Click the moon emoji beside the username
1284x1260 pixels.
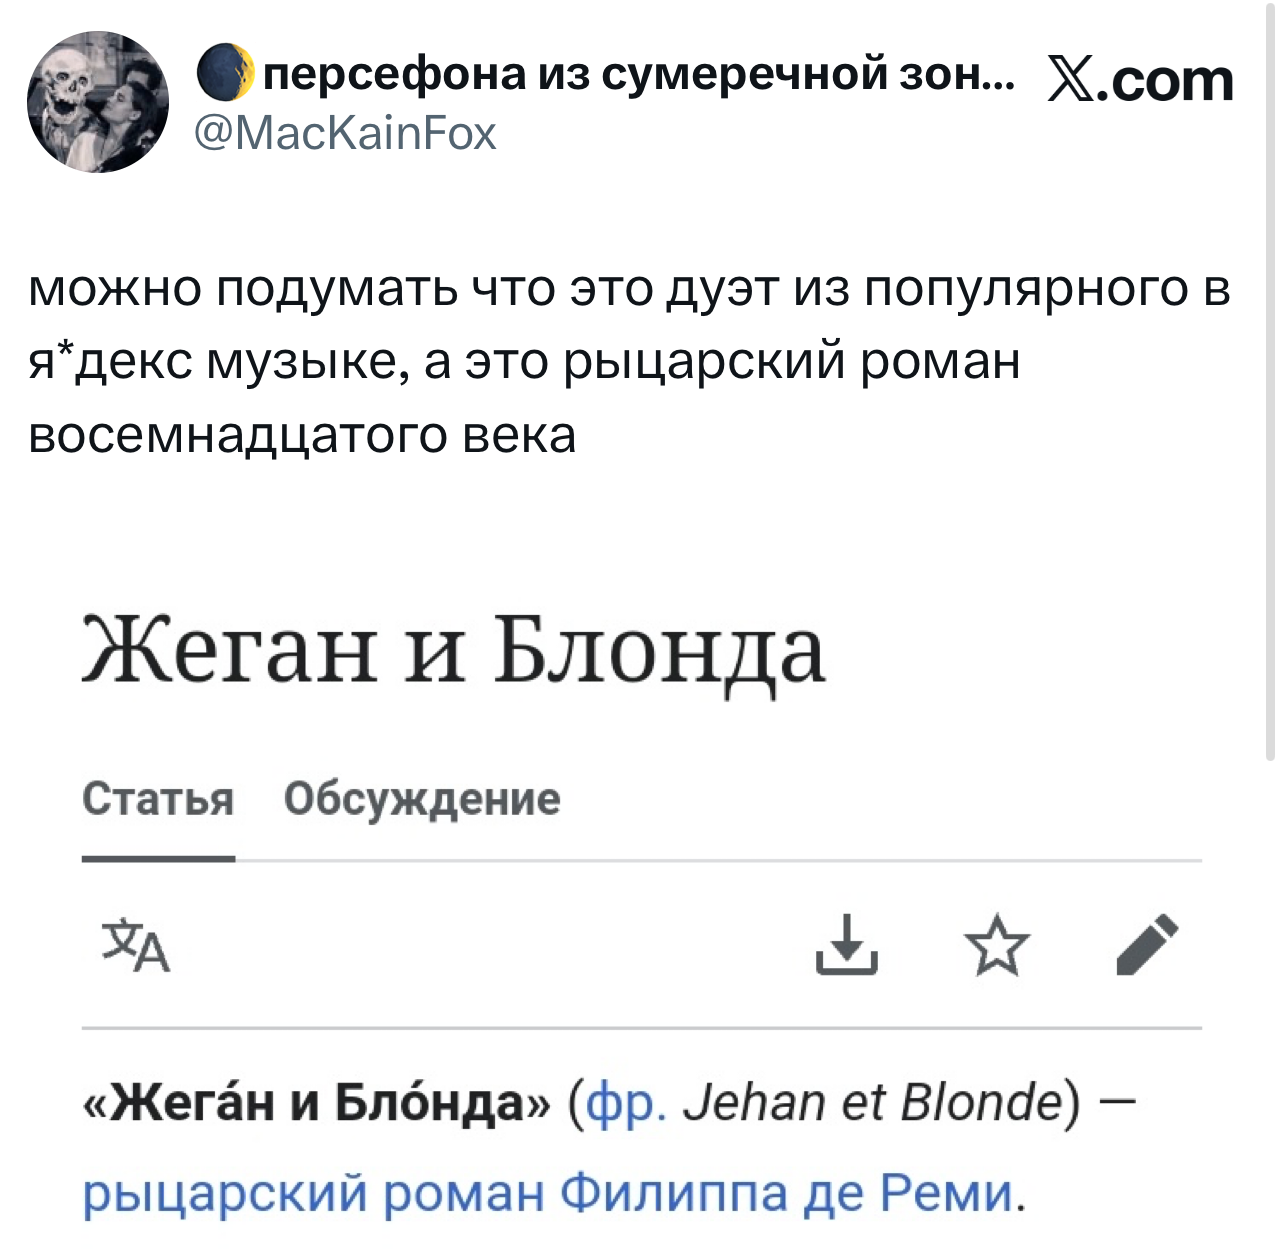(225, 74)
